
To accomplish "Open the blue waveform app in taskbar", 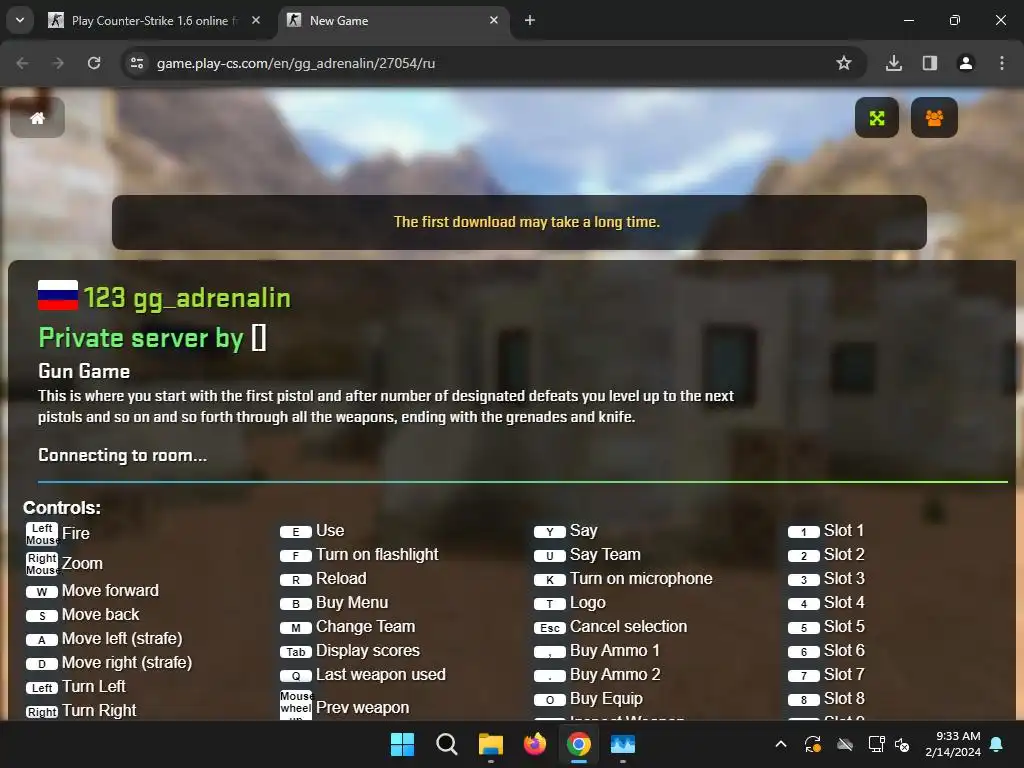I will click(x=622, y=744).
